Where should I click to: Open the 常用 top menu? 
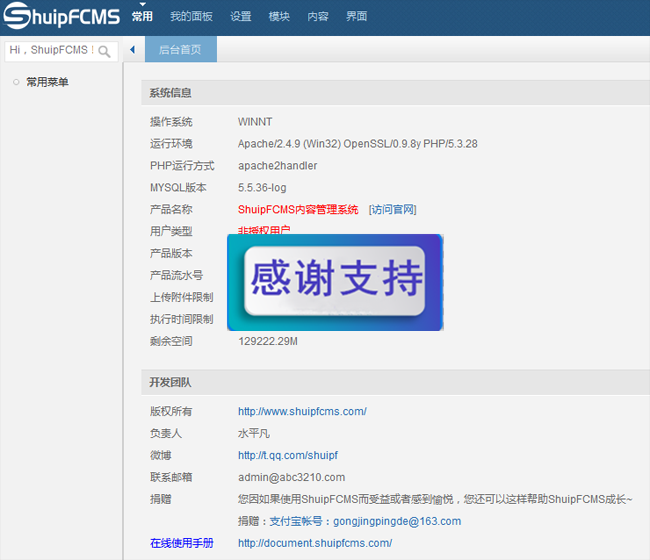[142, 16]
